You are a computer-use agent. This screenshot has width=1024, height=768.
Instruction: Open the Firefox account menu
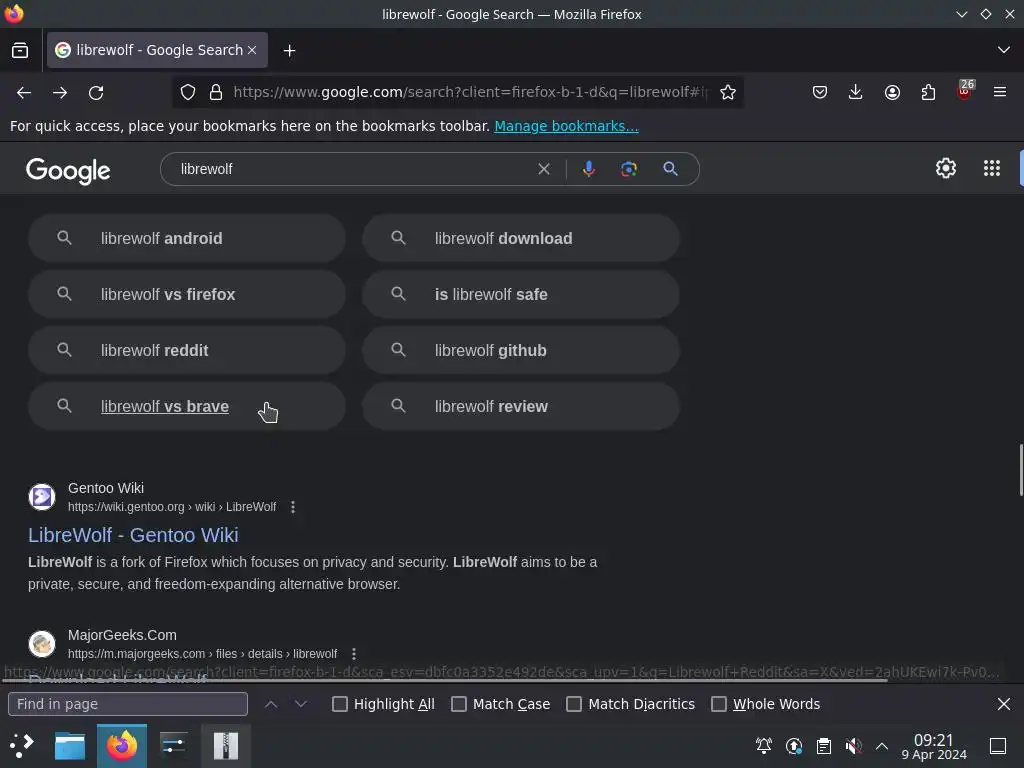(892, 93)
